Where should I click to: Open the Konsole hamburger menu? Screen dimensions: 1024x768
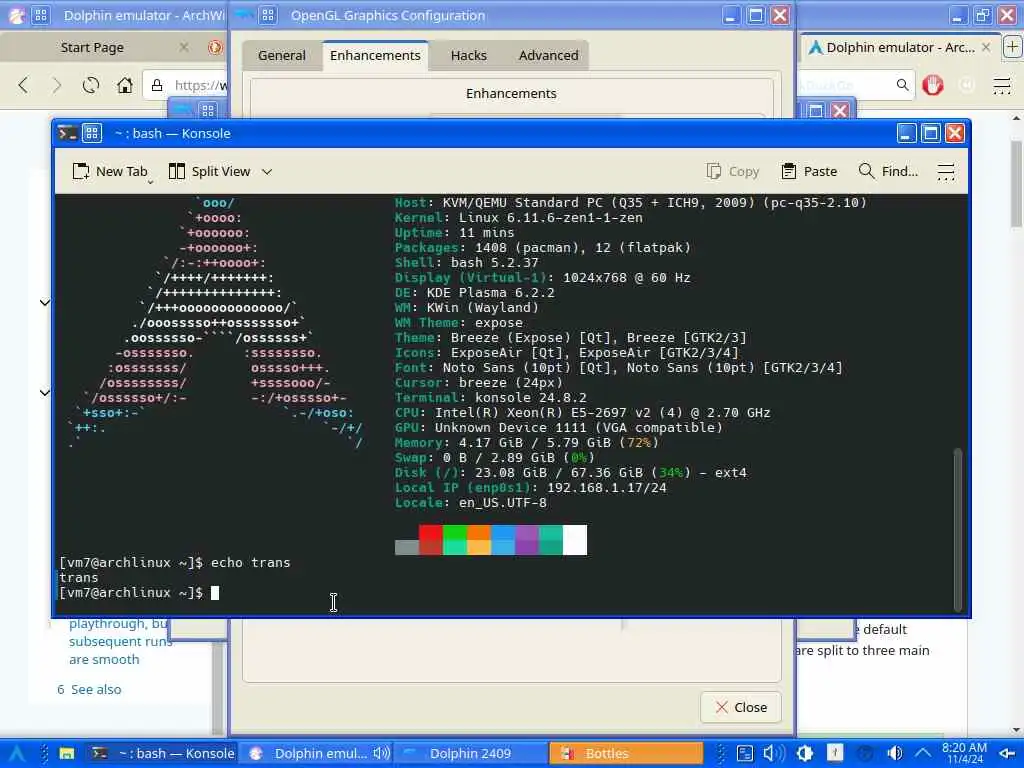pyautogui.click(x=946, y=172)
